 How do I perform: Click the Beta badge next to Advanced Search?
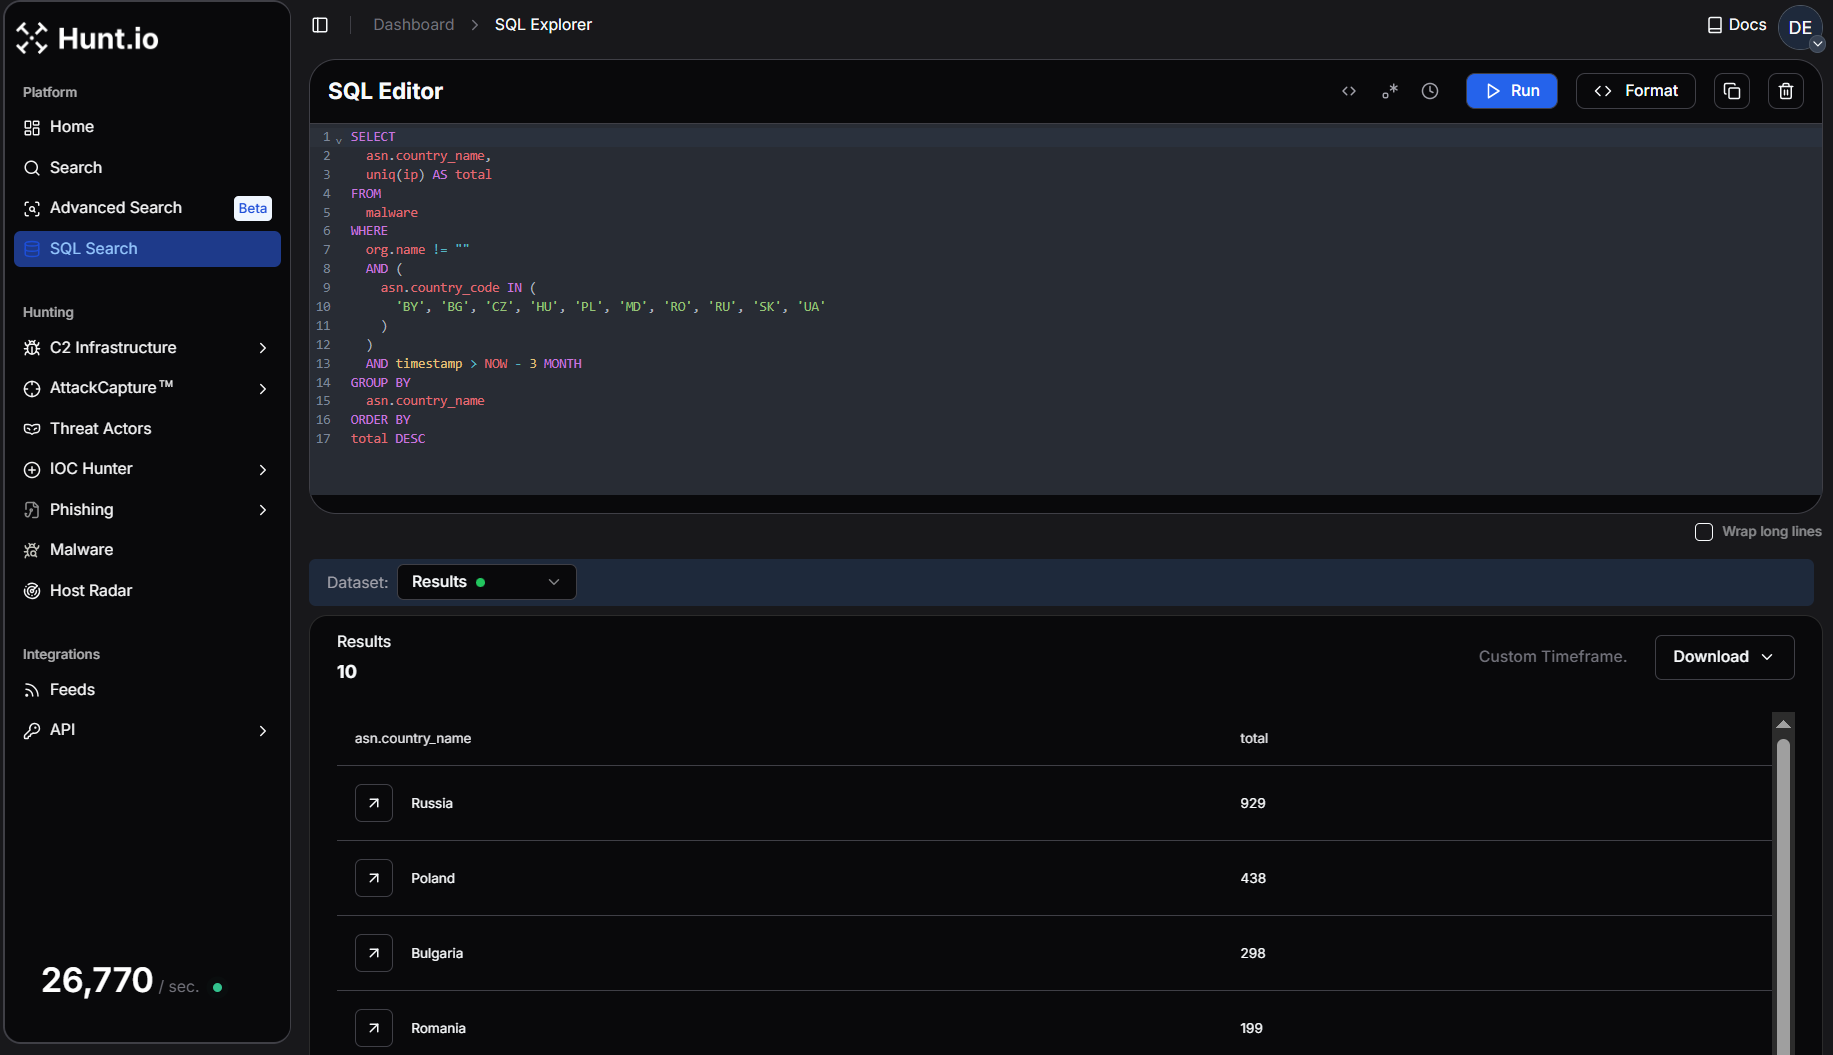point(253,208)
